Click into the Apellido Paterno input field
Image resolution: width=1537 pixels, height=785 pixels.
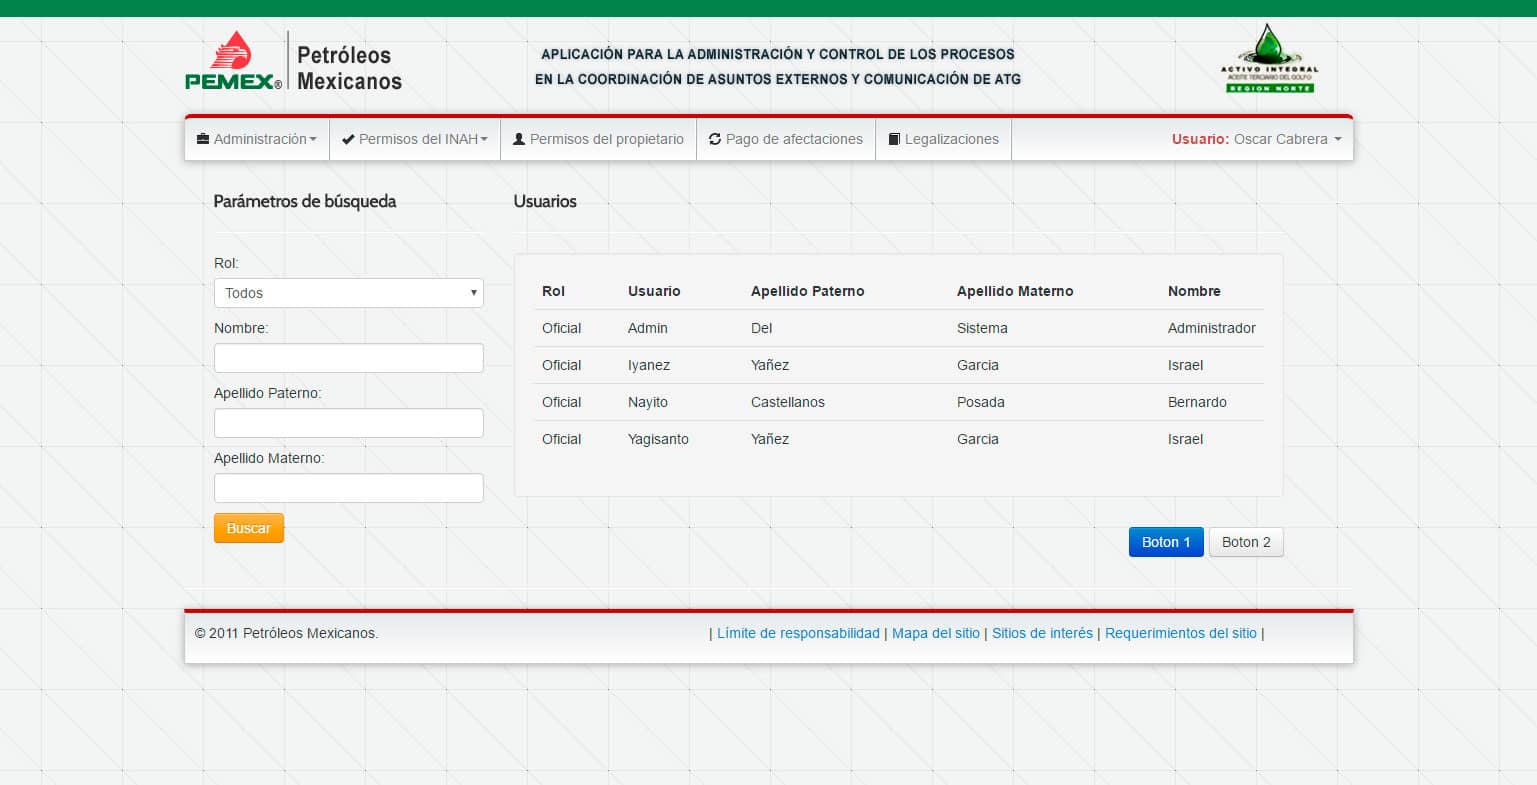pyautogui.click(x=348, y=423)
